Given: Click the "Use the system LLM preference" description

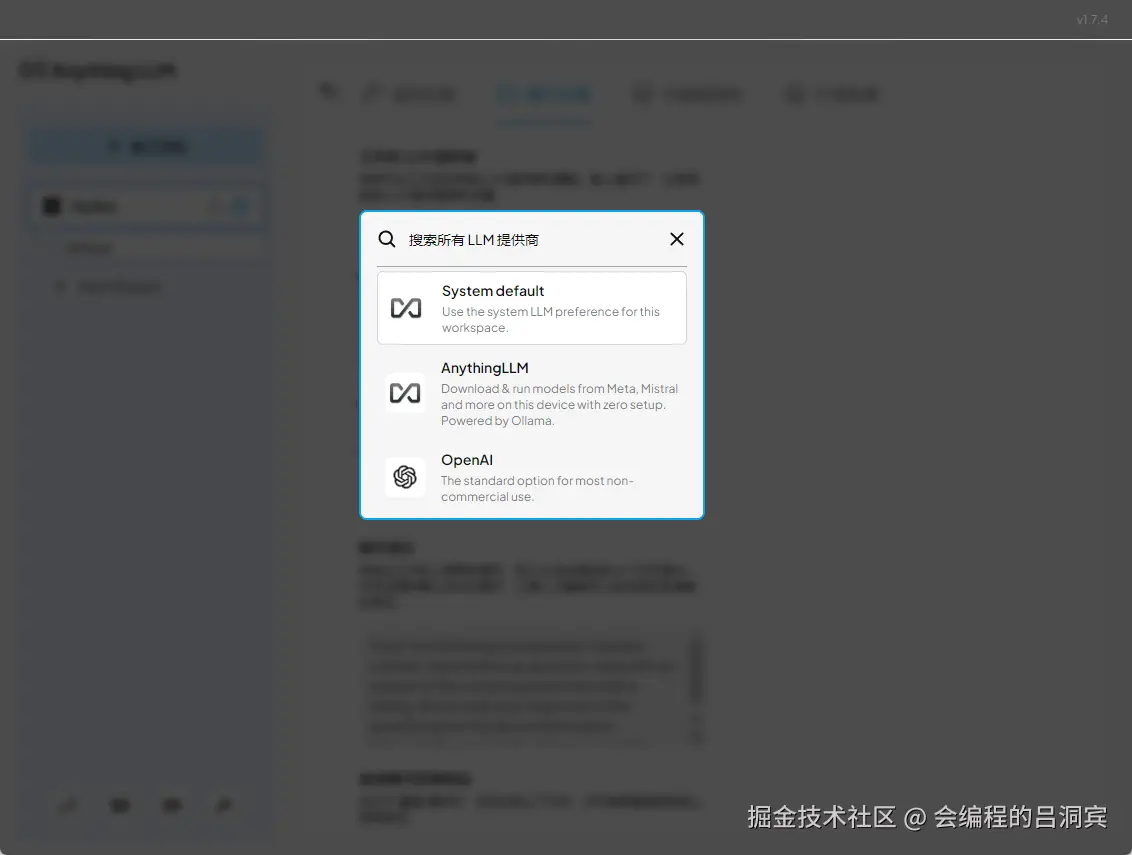Looking at the screenshot, I should click(x=551, y=320).
